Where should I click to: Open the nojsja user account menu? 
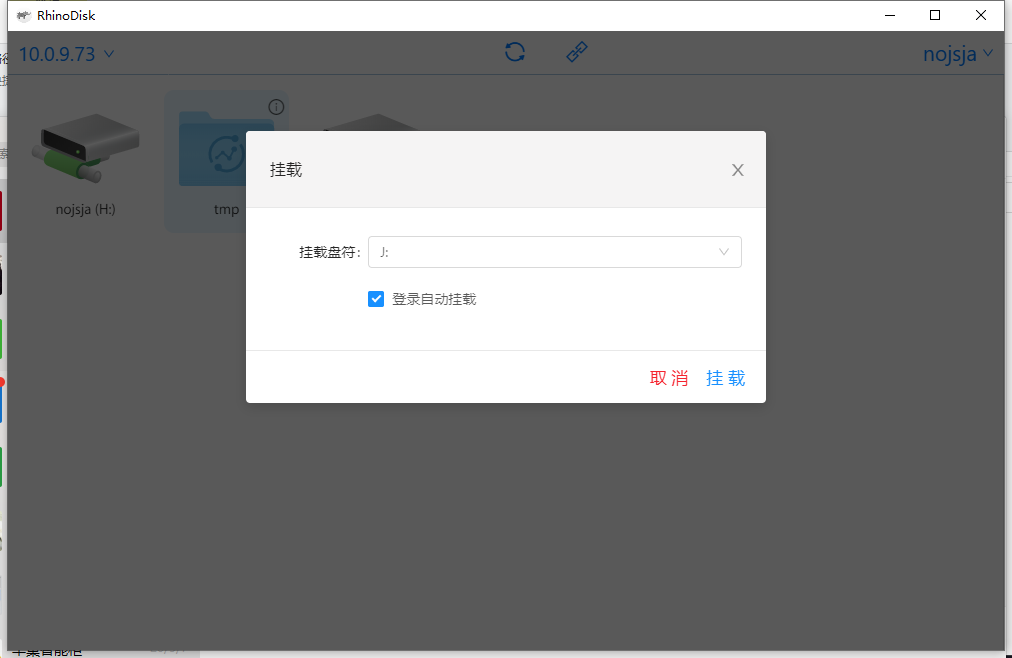[957, 54]
